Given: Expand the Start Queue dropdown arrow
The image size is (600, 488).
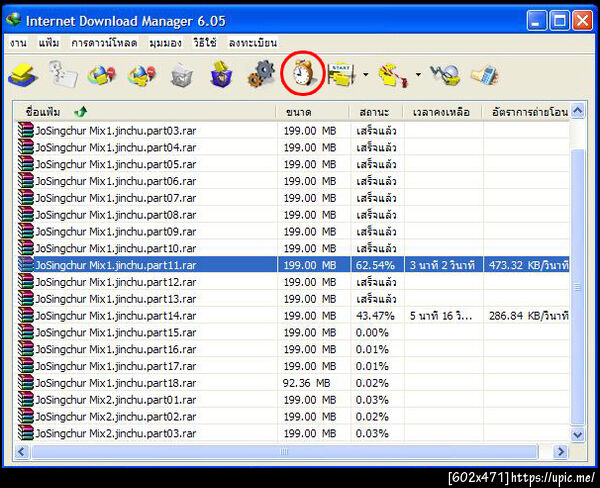Looking at the screenshot, I should click(365, 75).
